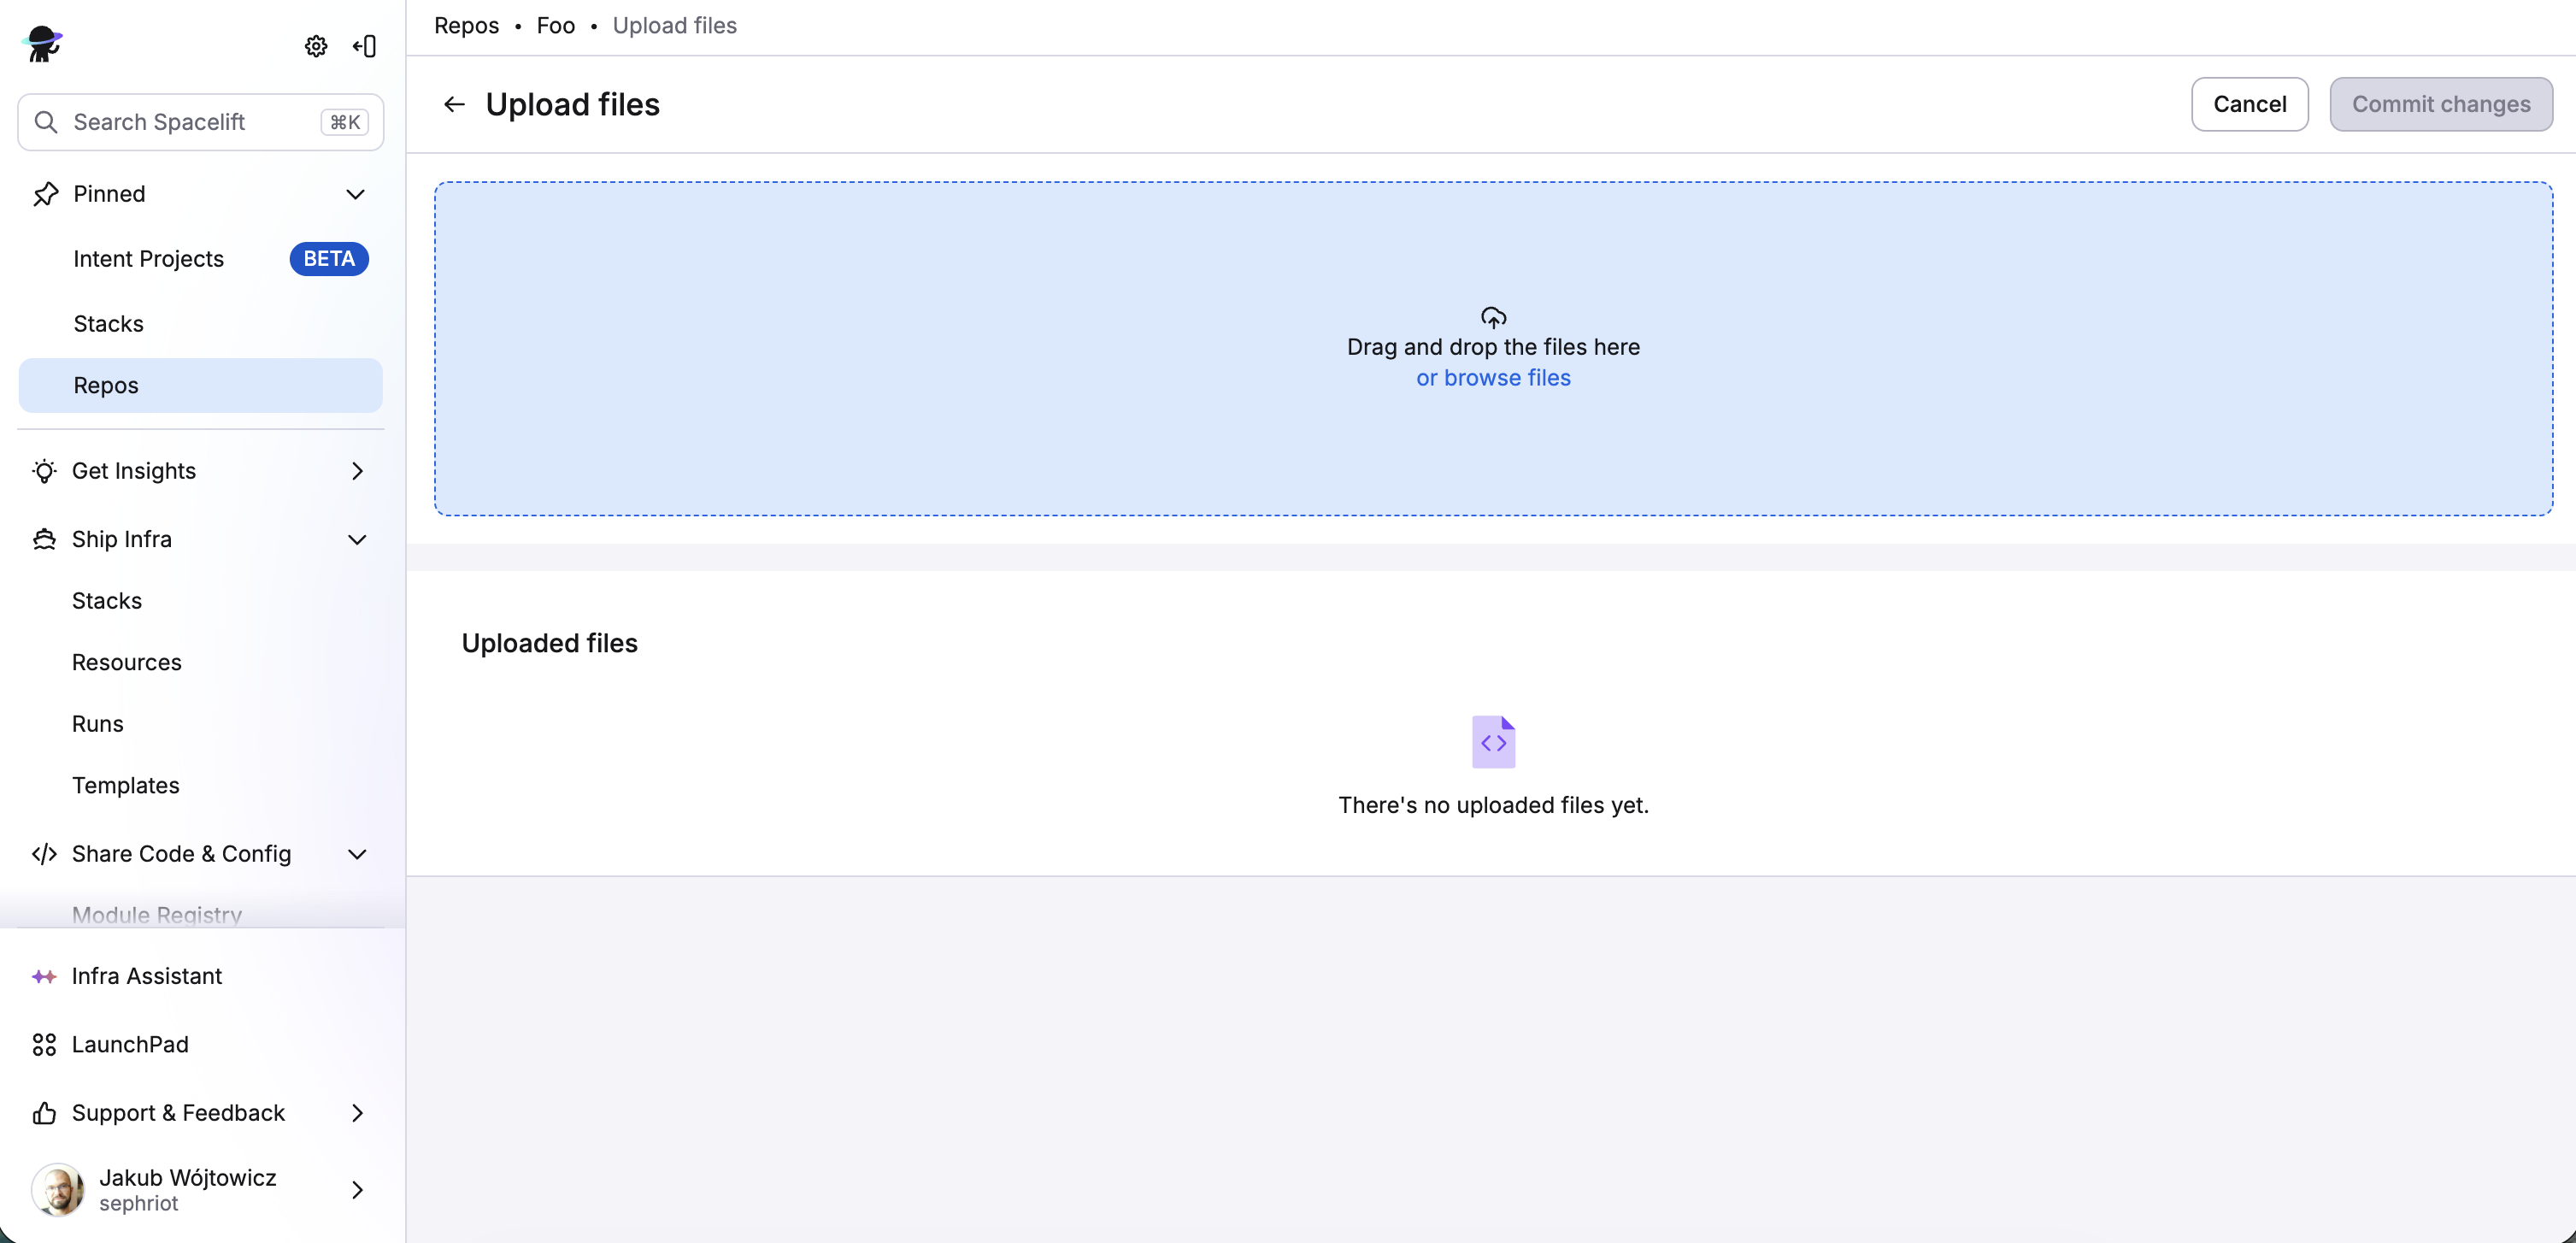This screenshot has width=2576, height=1243.
Task: Click the Ship Infra icon
Action: (44, 539)
